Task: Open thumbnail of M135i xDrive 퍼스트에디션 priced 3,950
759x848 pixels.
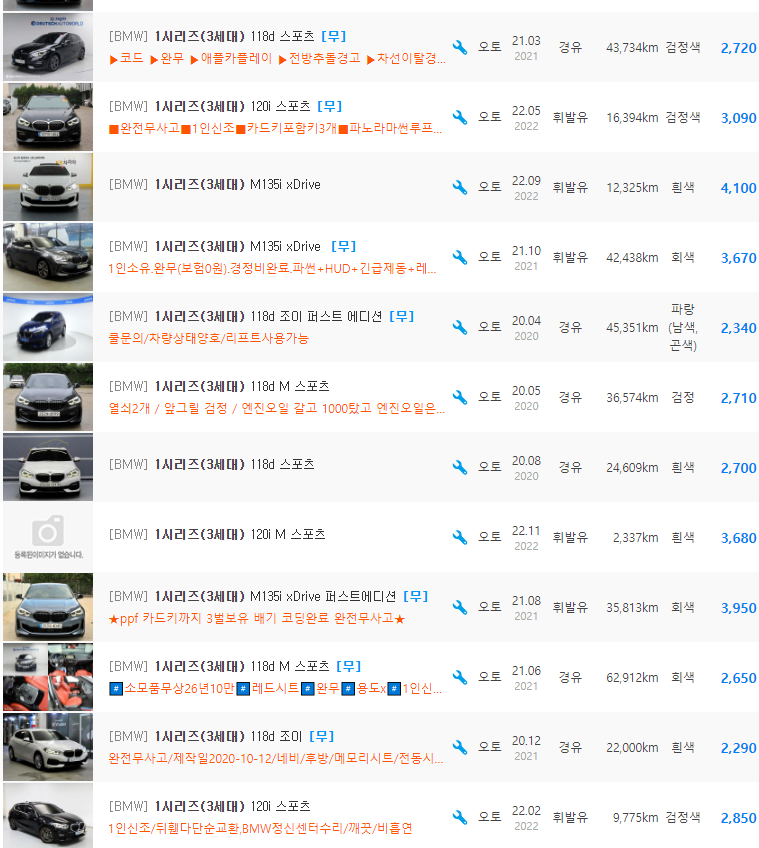Action: (x=48, y=607)
